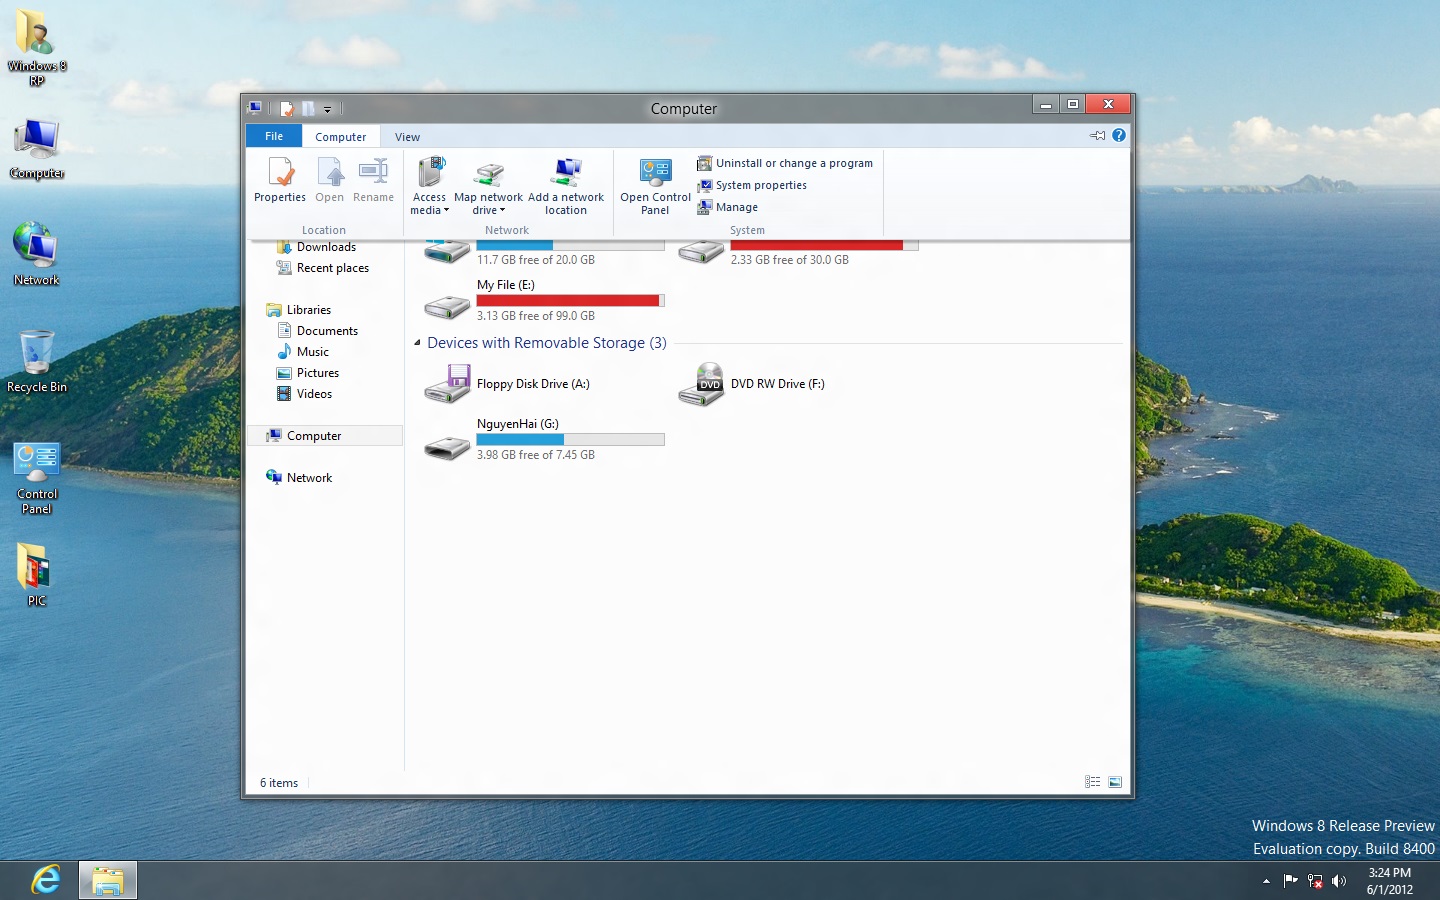
Task: Launch Internet Explorer from the taskbar
Action: click(46, 880)
